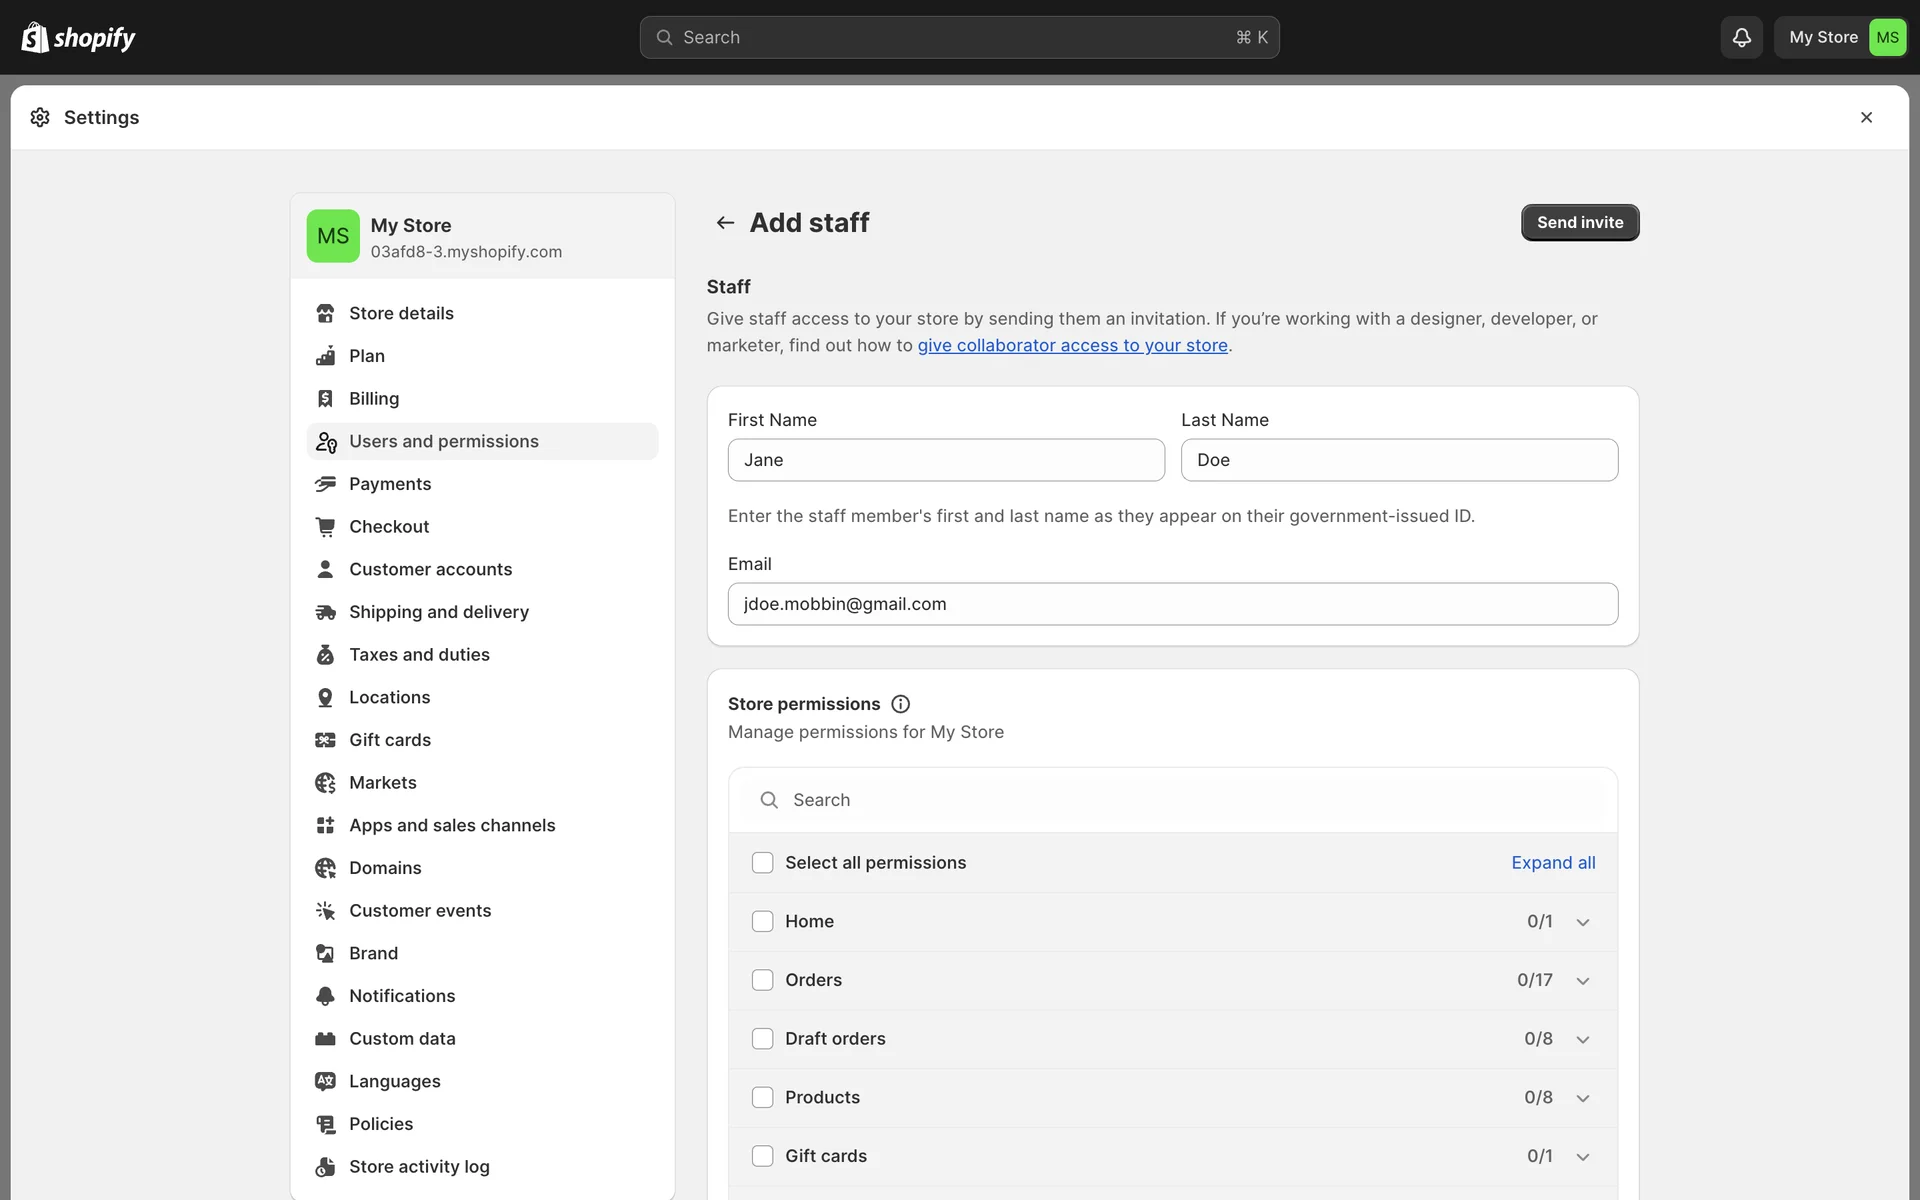Expand the Gift cards permission row chevron
The width and height of the screenshot is (1920, 1200).
pos(1583,1157)
